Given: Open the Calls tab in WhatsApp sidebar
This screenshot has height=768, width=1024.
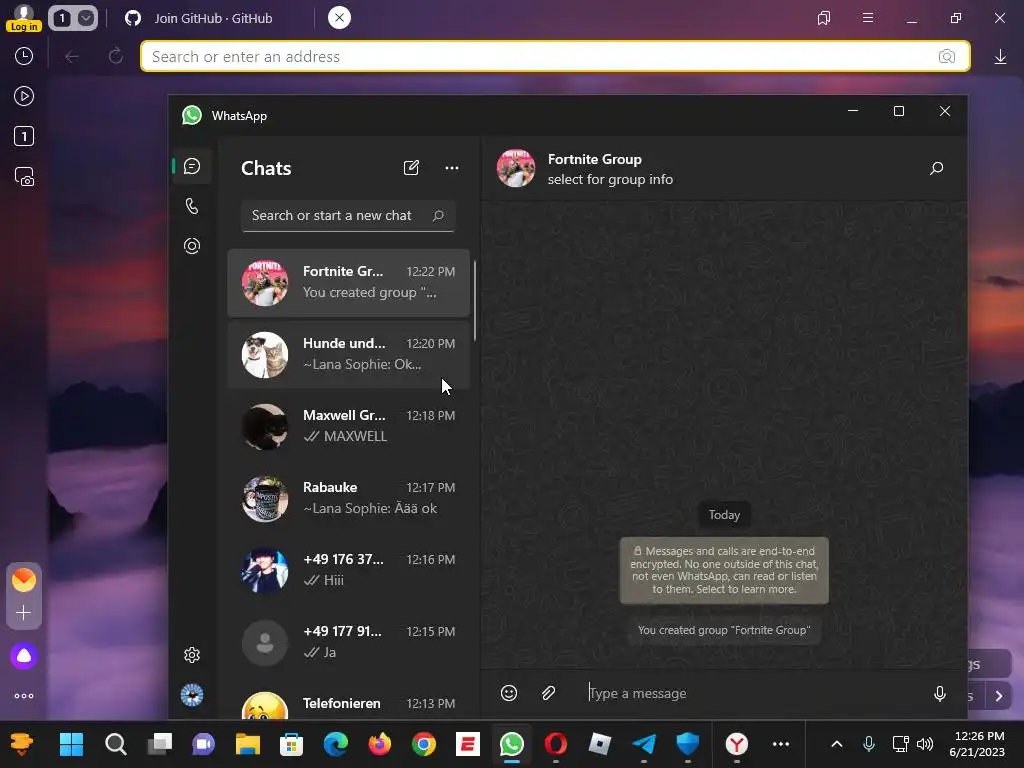Looking at the screenshot, I should click(x=192, y=206).
